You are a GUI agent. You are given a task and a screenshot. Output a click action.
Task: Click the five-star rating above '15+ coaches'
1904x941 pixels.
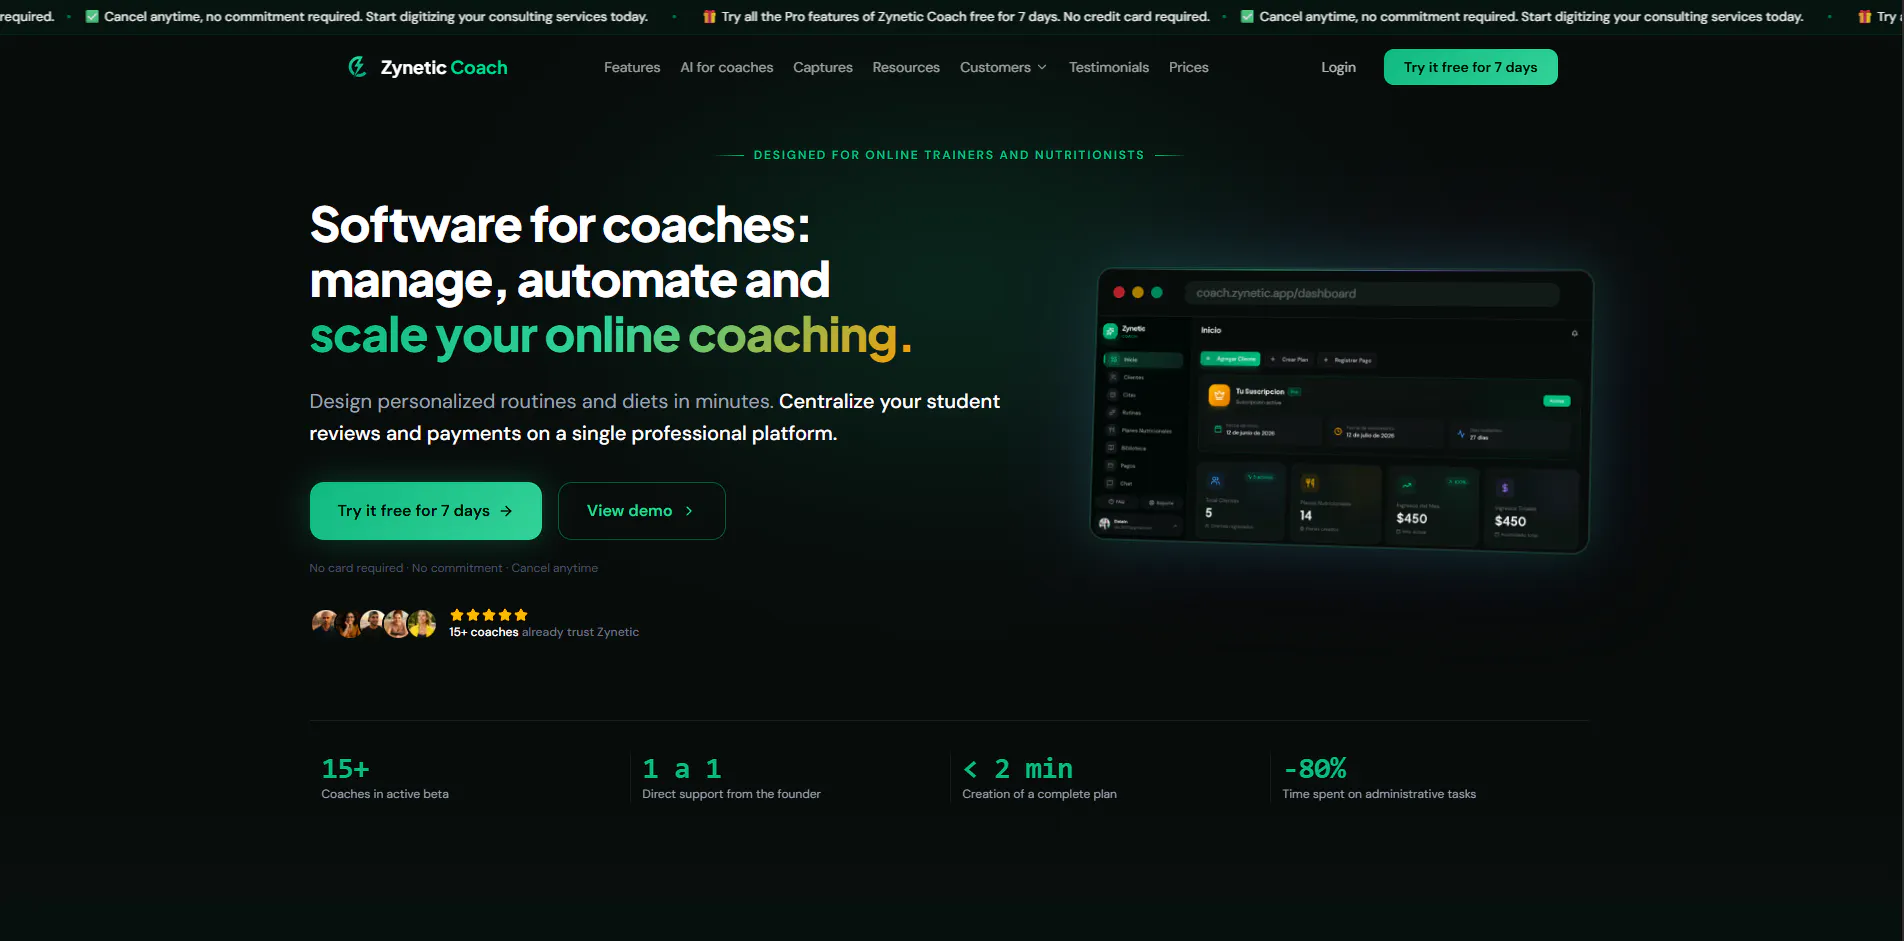tap(489, 615)
